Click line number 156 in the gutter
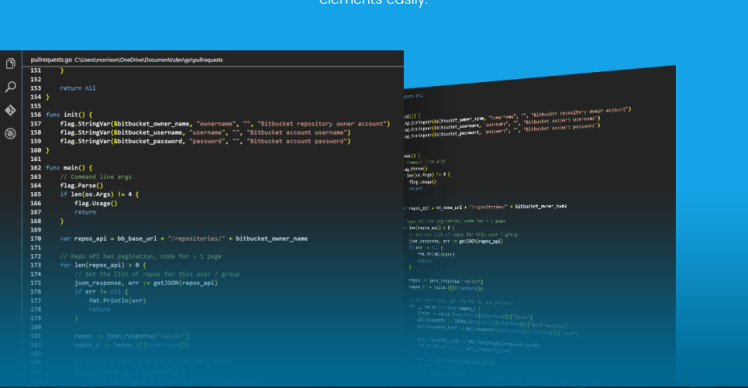748x388 pixels. [36, 115]
